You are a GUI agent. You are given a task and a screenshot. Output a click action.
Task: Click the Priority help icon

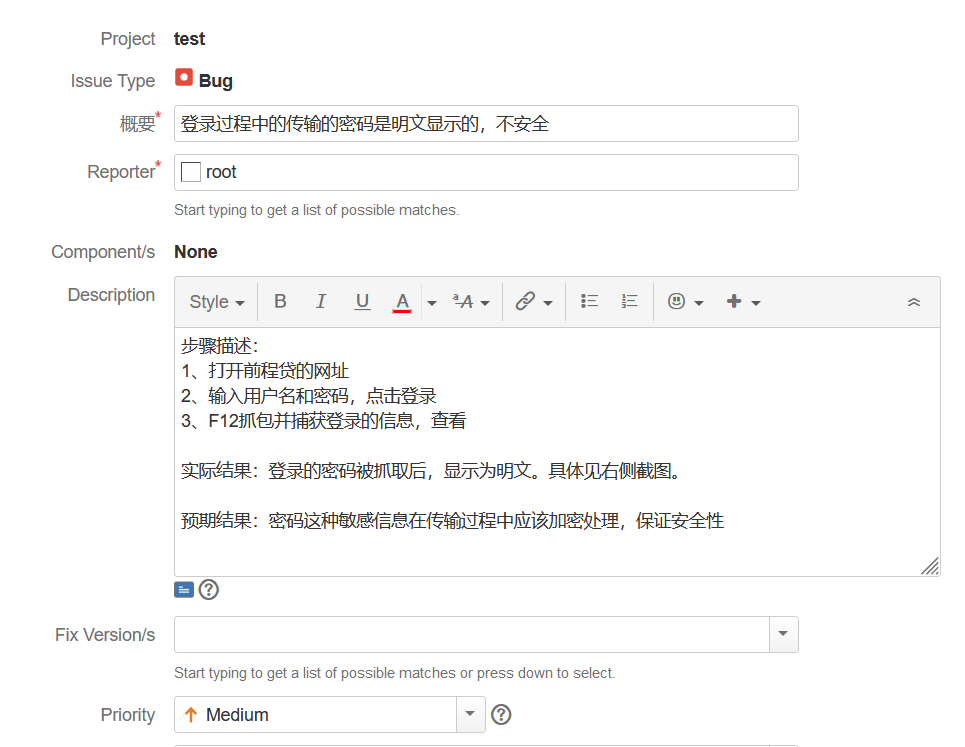pos(501,714)
